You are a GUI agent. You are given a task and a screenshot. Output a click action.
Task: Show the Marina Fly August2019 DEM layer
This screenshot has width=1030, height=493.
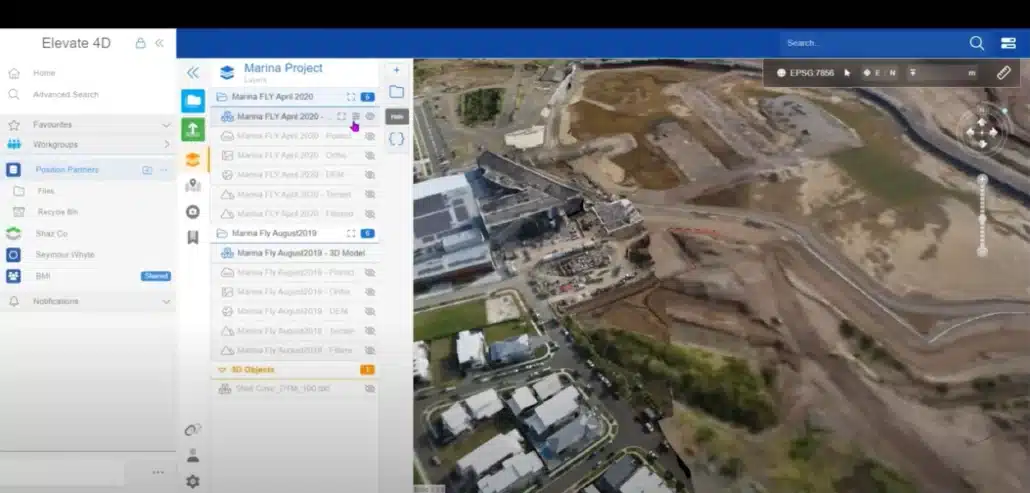click(370, 311)
